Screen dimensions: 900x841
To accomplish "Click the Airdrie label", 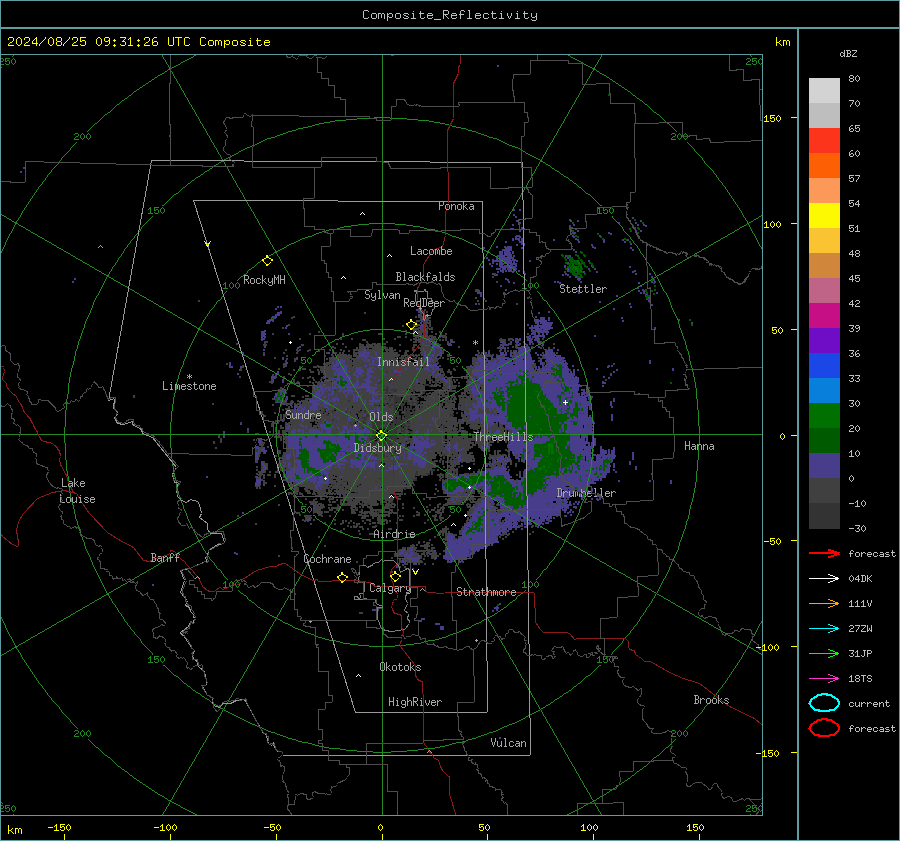I will click(394, 534).
